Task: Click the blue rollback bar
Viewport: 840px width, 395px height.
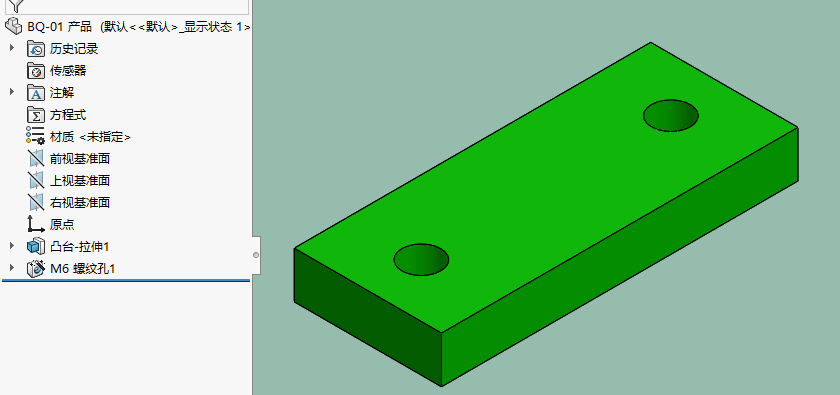Action: pos(126,280)
